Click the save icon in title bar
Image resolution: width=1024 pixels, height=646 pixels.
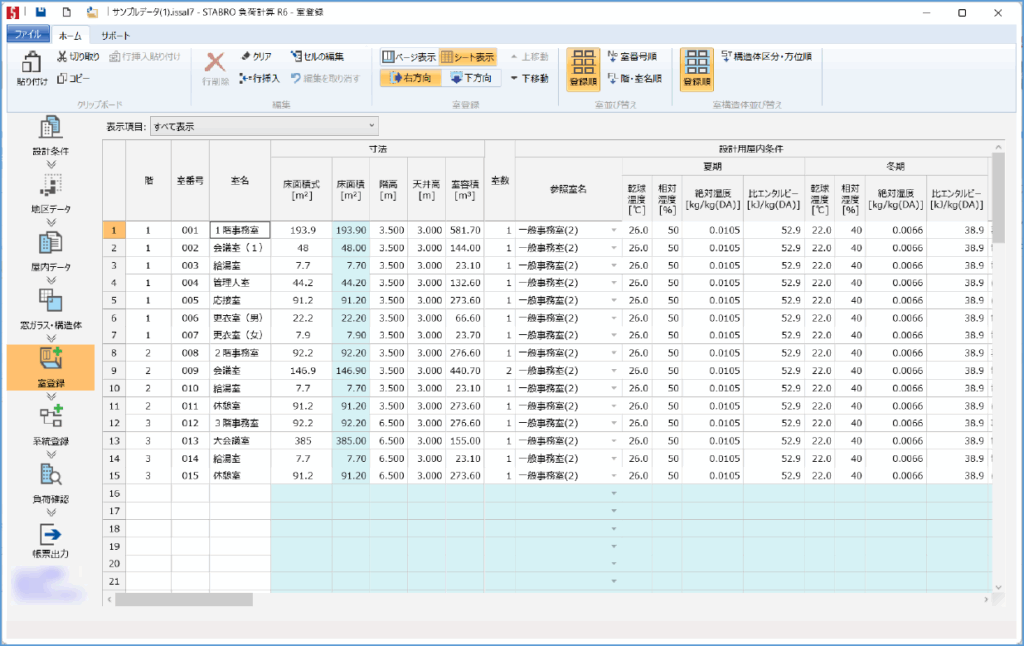(x=40, y=13)
